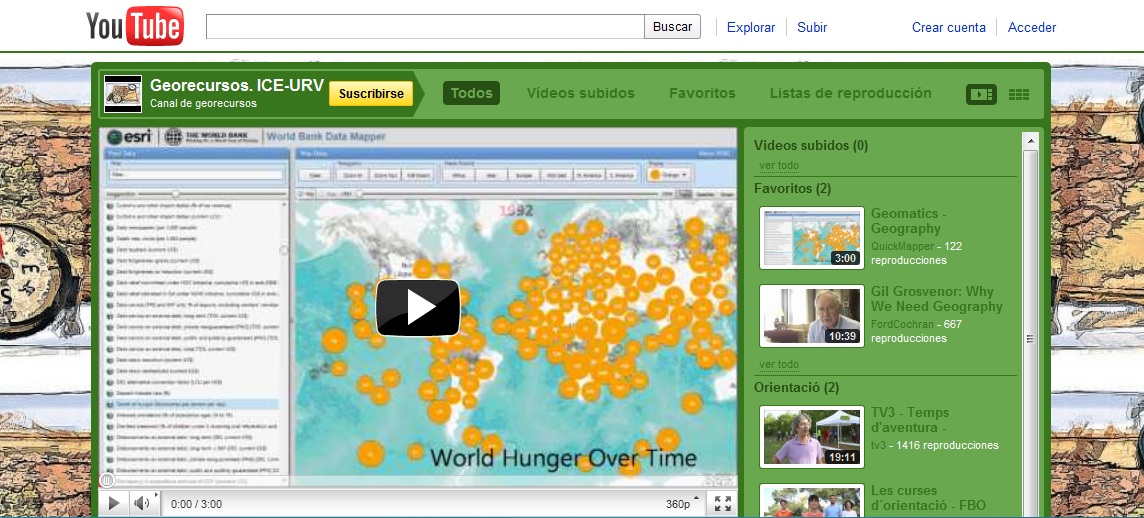Switch to player view layout icon
This screenshot has width=1144, height=518.
(981, 94)
